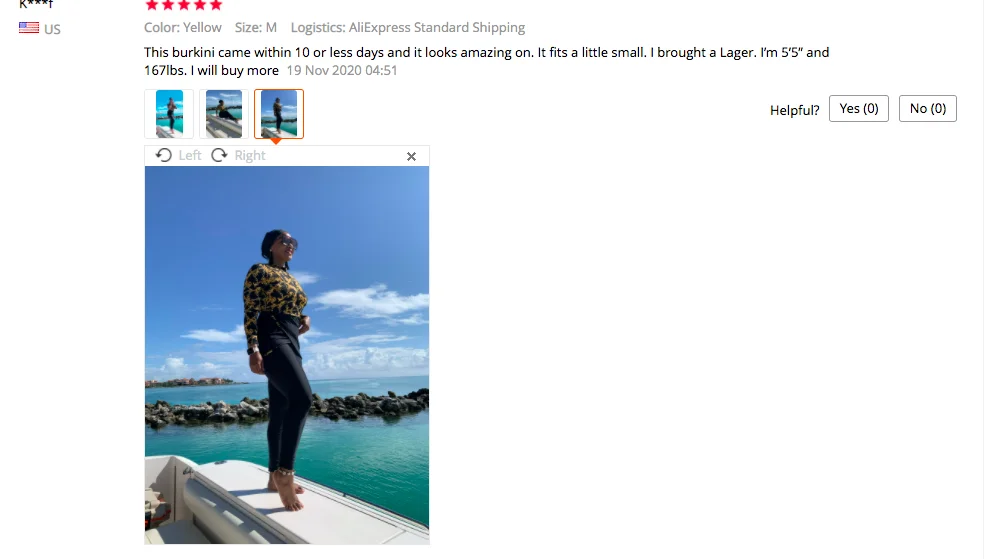Click the 'Helpful?' label
The image size is (984, 559).
pos(794,110)
